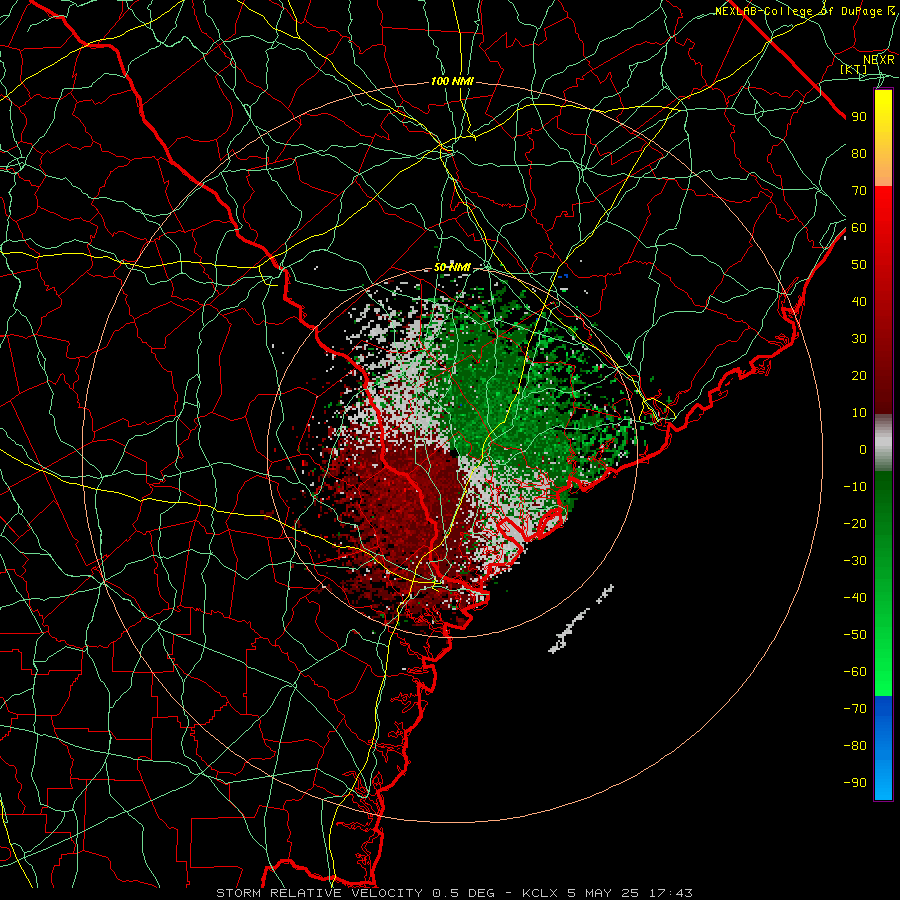Click the positive 90 scale label
The image size is (900, 900).
point(859,117)
